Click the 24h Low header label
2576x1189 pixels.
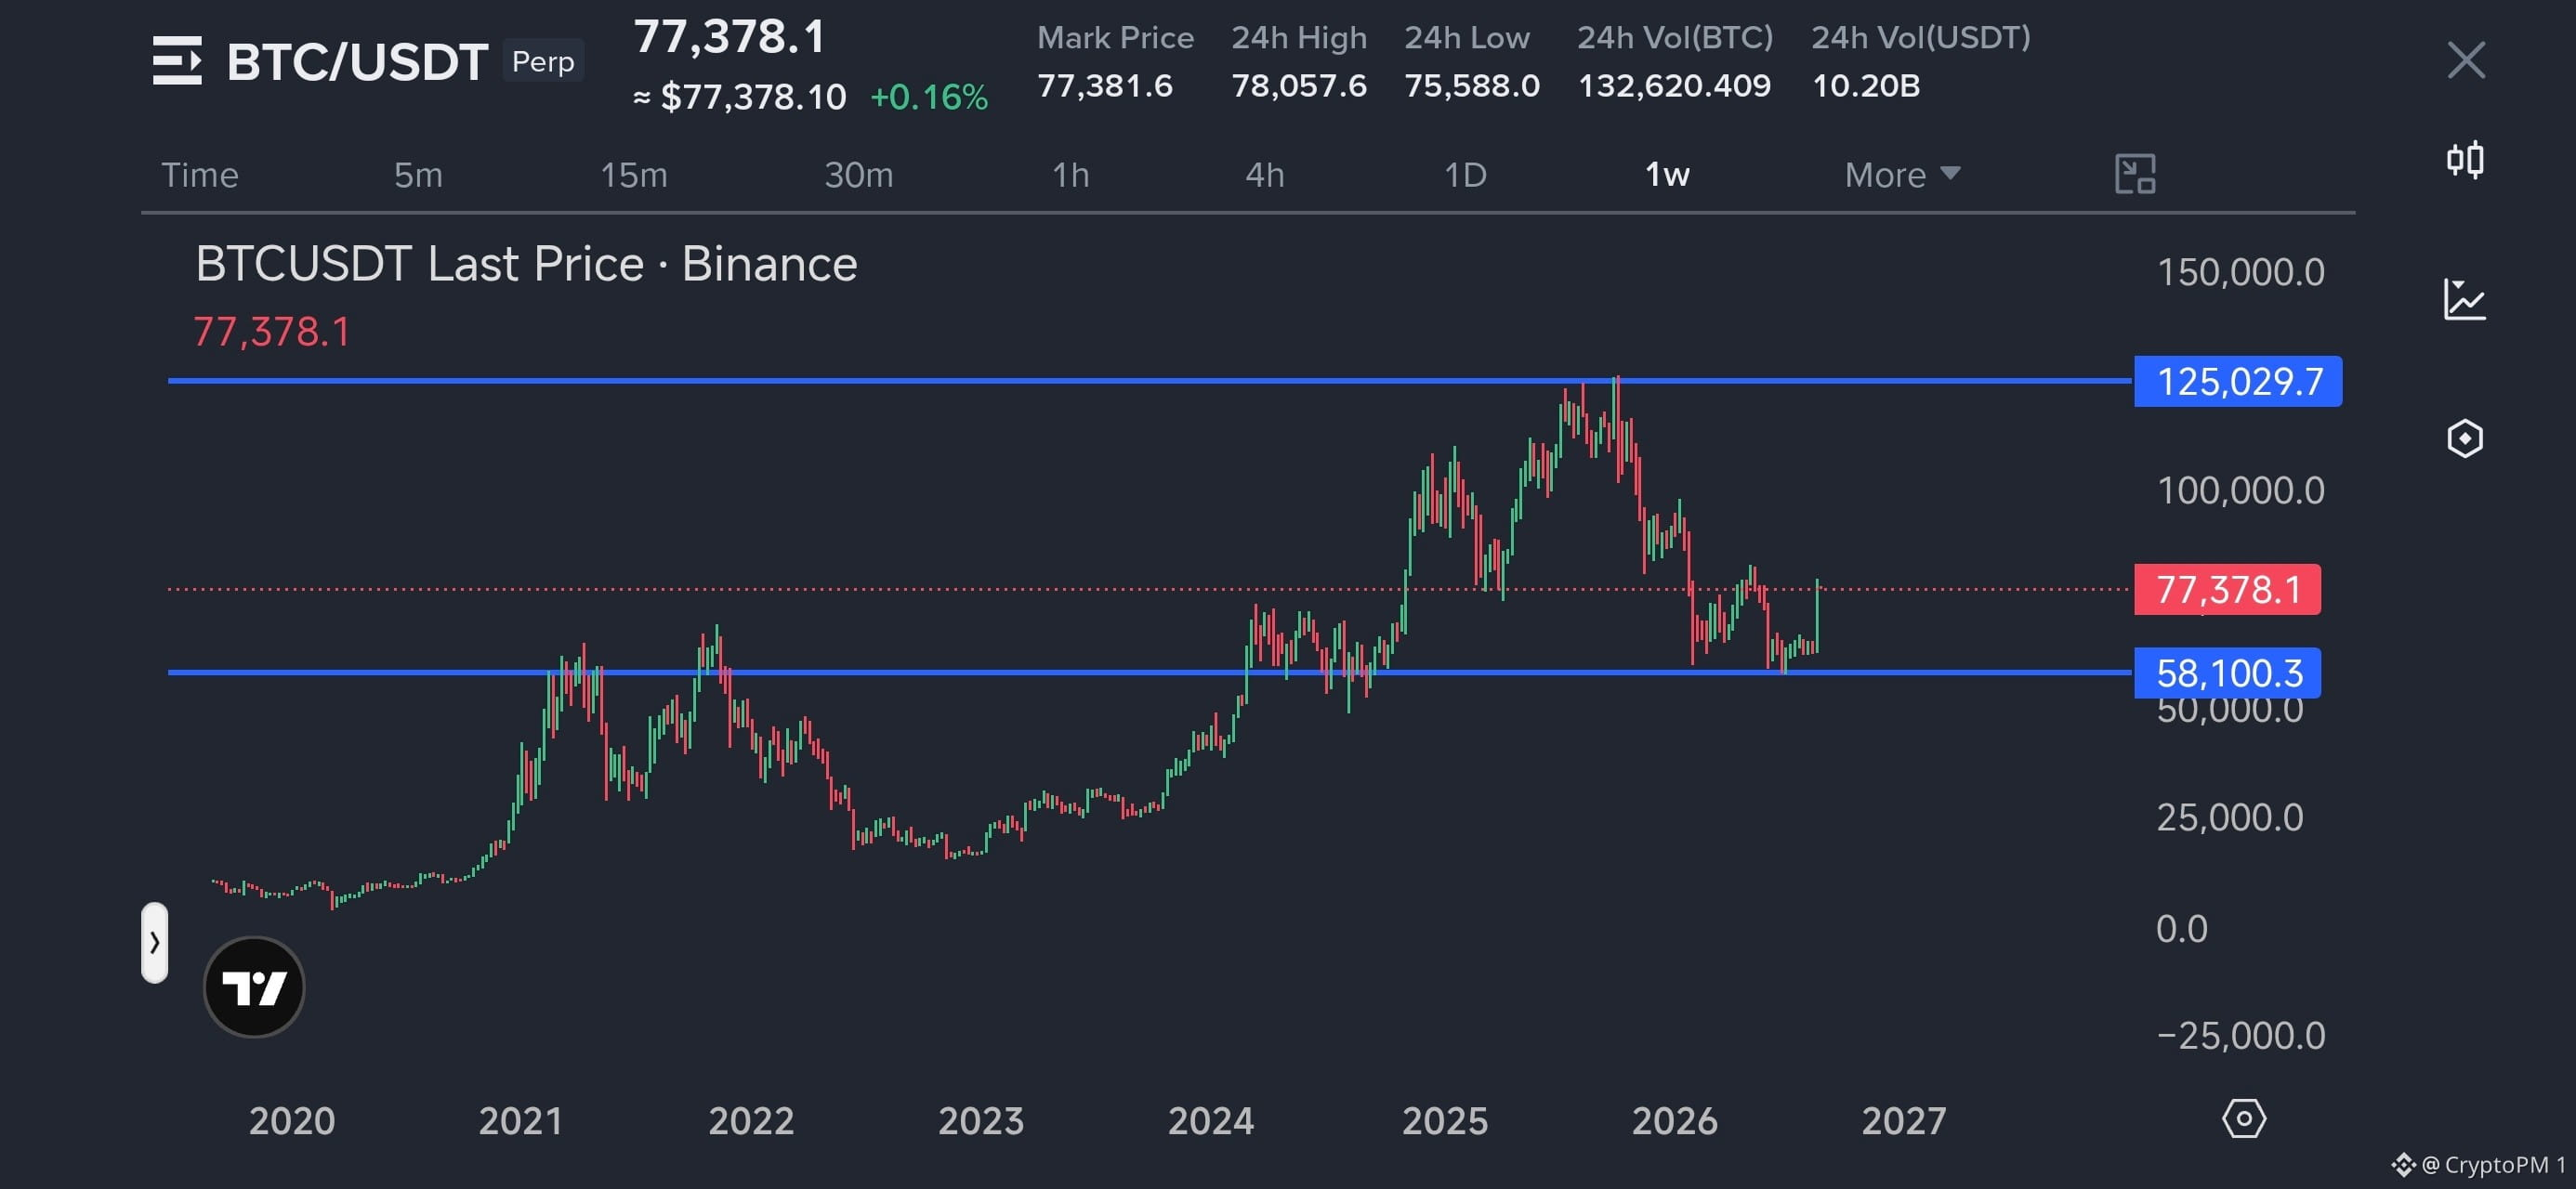click(x=1467, y=37)
